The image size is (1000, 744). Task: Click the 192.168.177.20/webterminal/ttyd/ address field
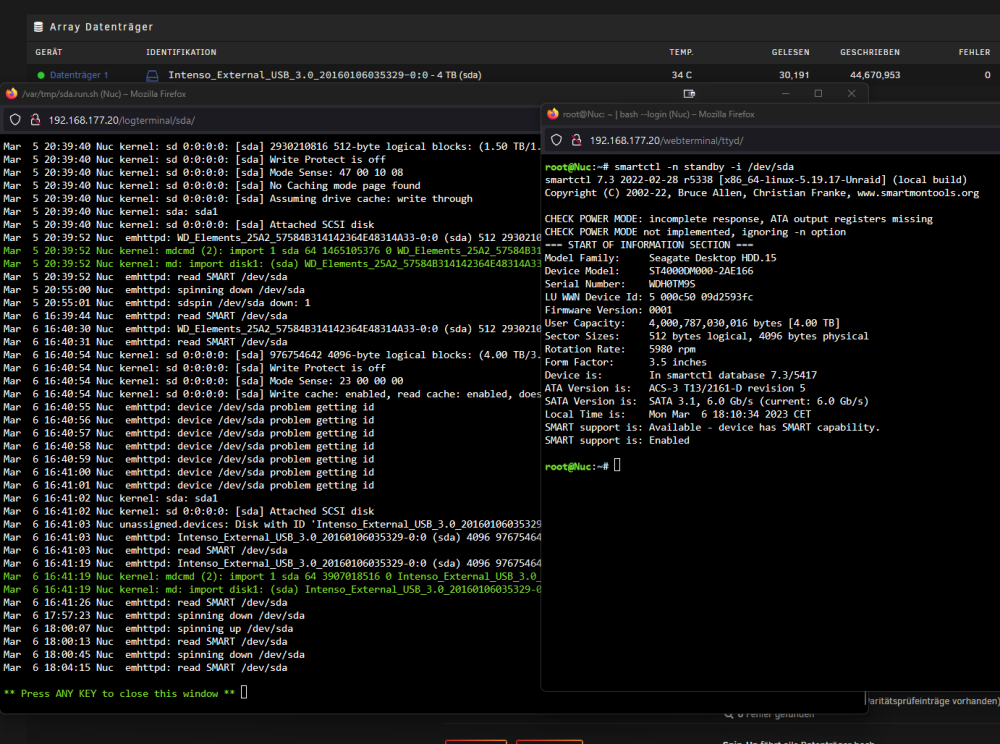(x=666, y=141)
